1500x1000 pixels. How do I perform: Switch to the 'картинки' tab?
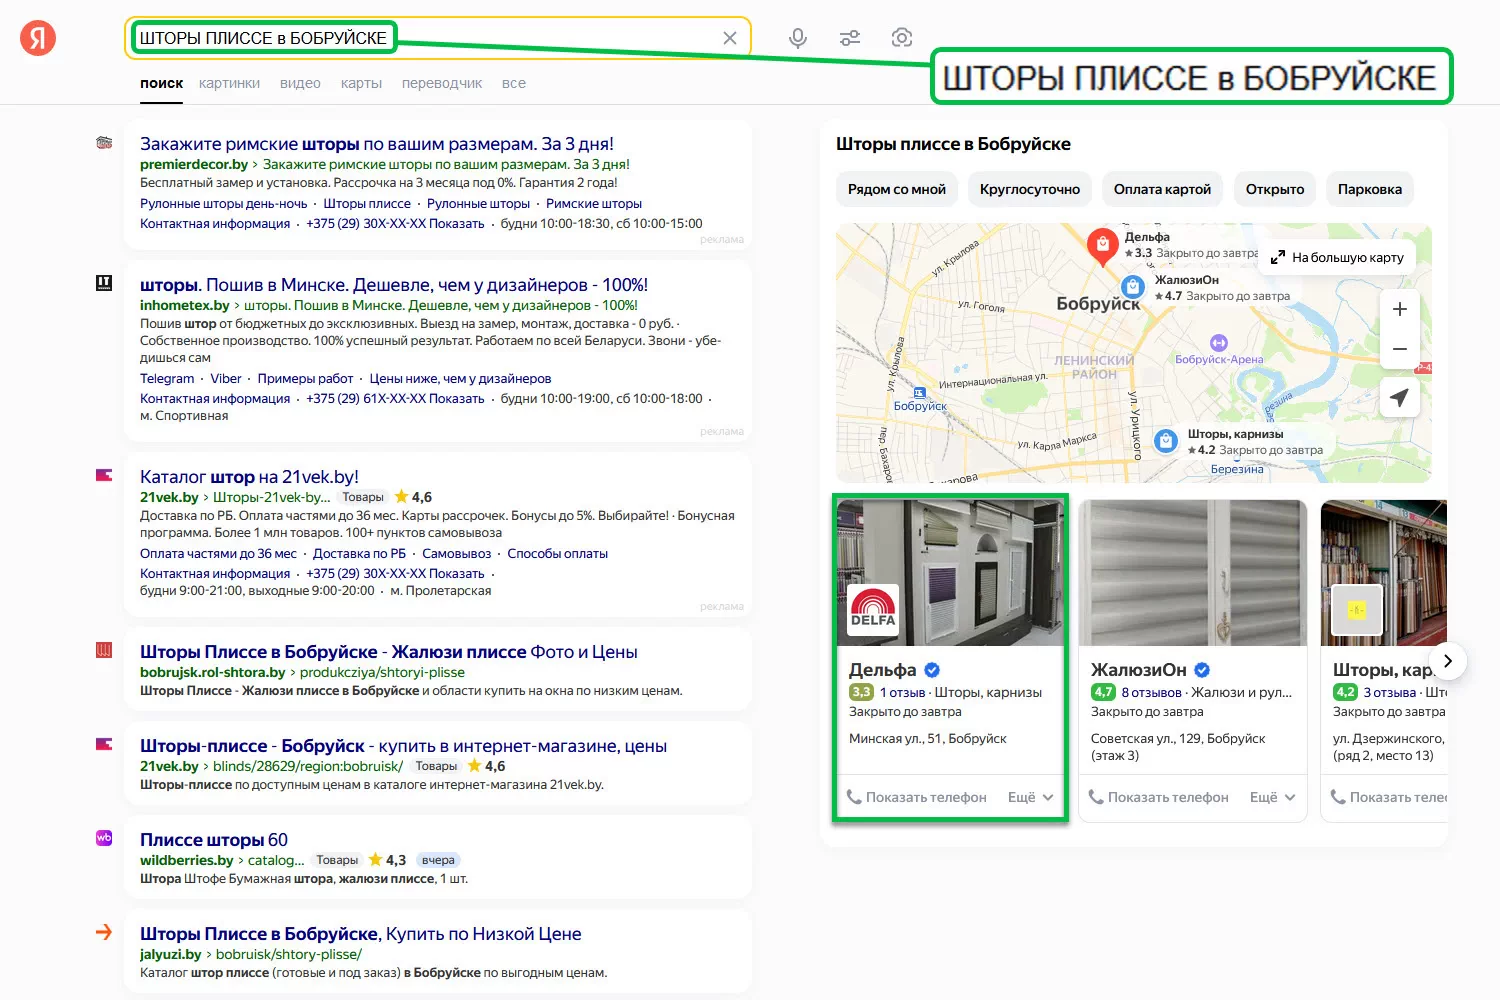tap(229, 83)
